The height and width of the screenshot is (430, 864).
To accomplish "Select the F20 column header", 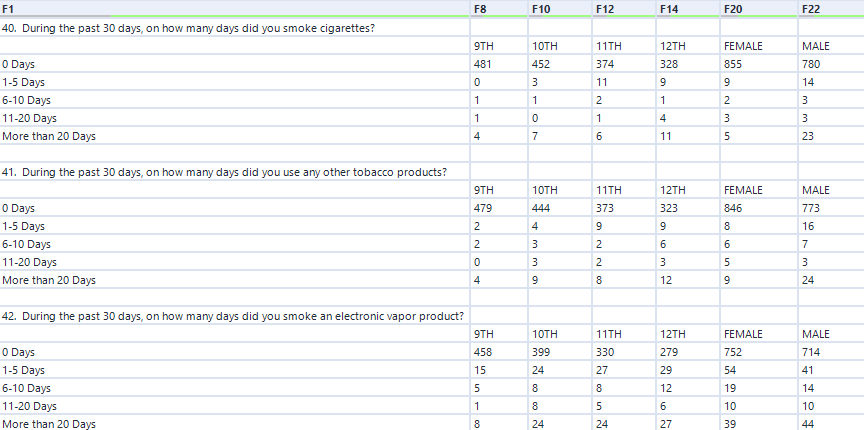I will pos(733,8).
